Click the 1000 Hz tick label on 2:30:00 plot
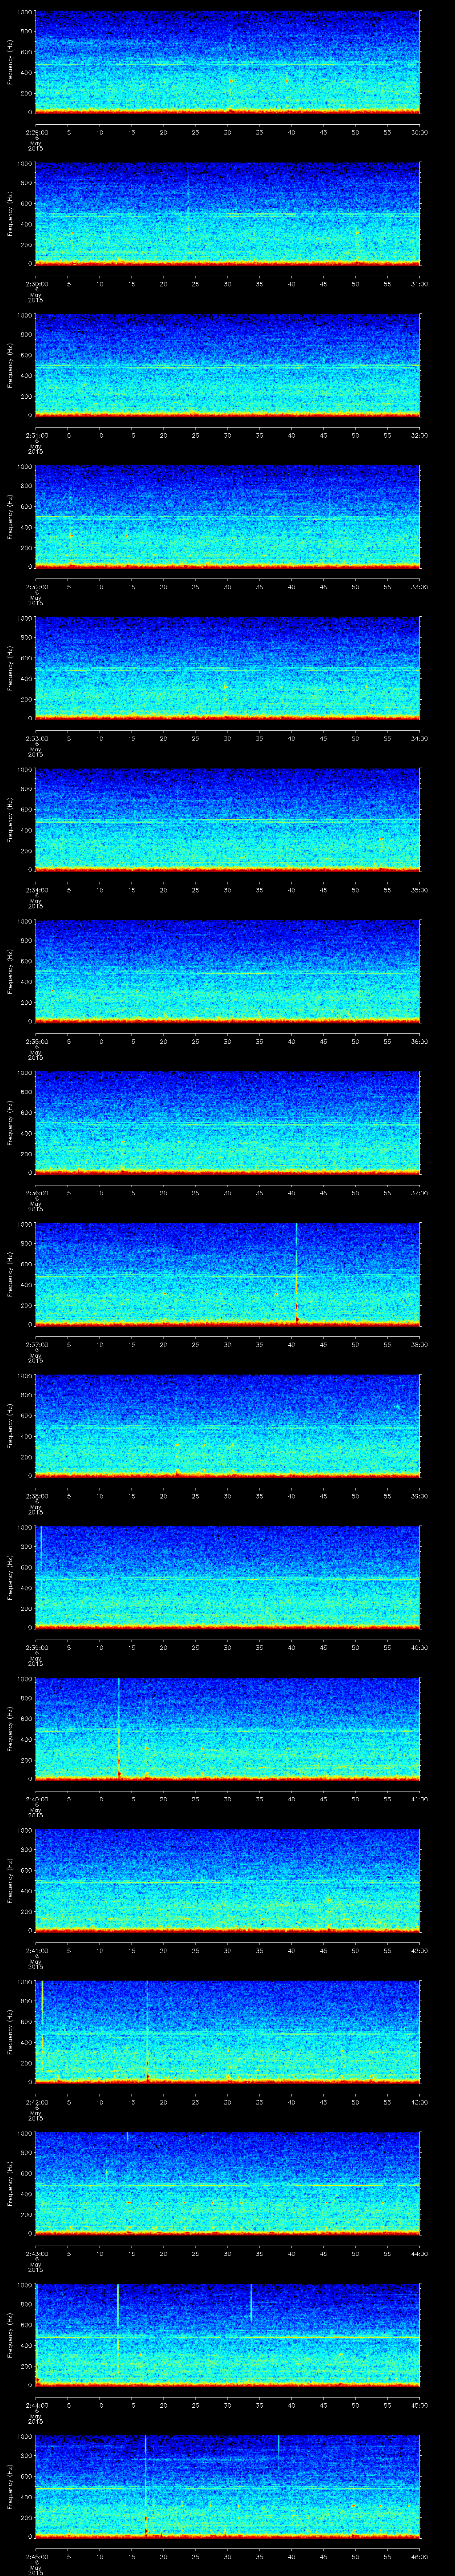 (25, 164)
